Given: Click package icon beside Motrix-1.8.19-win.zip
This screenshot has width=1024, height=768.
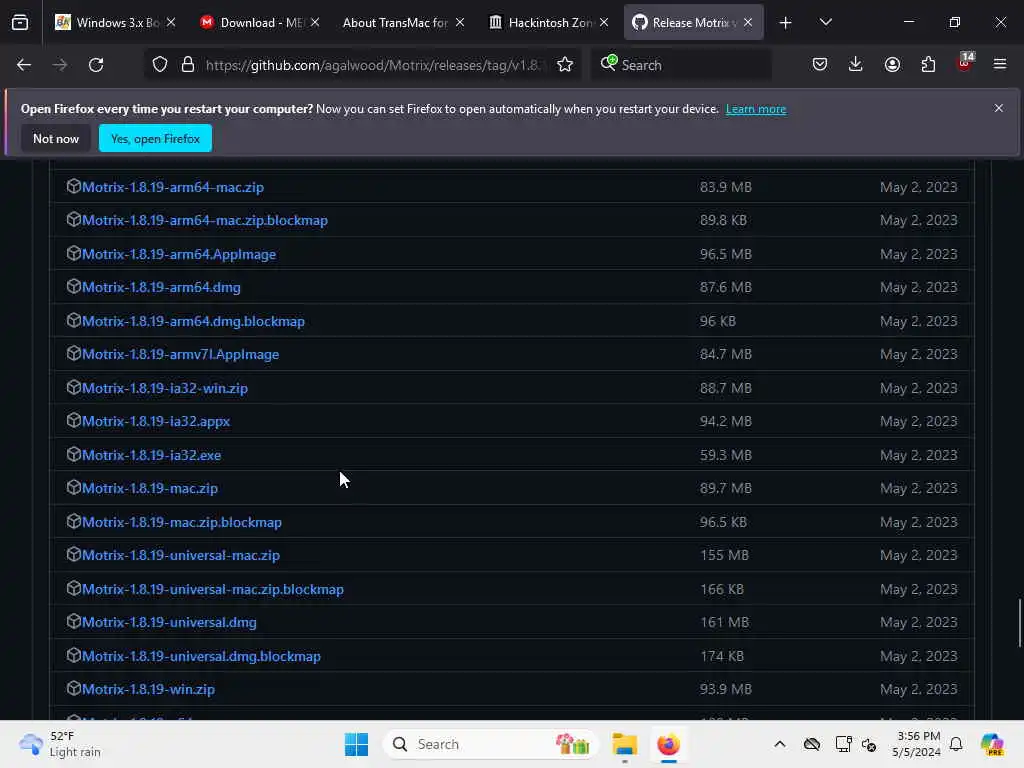Looking at the screenshot, I should click(x=74, y=688).
